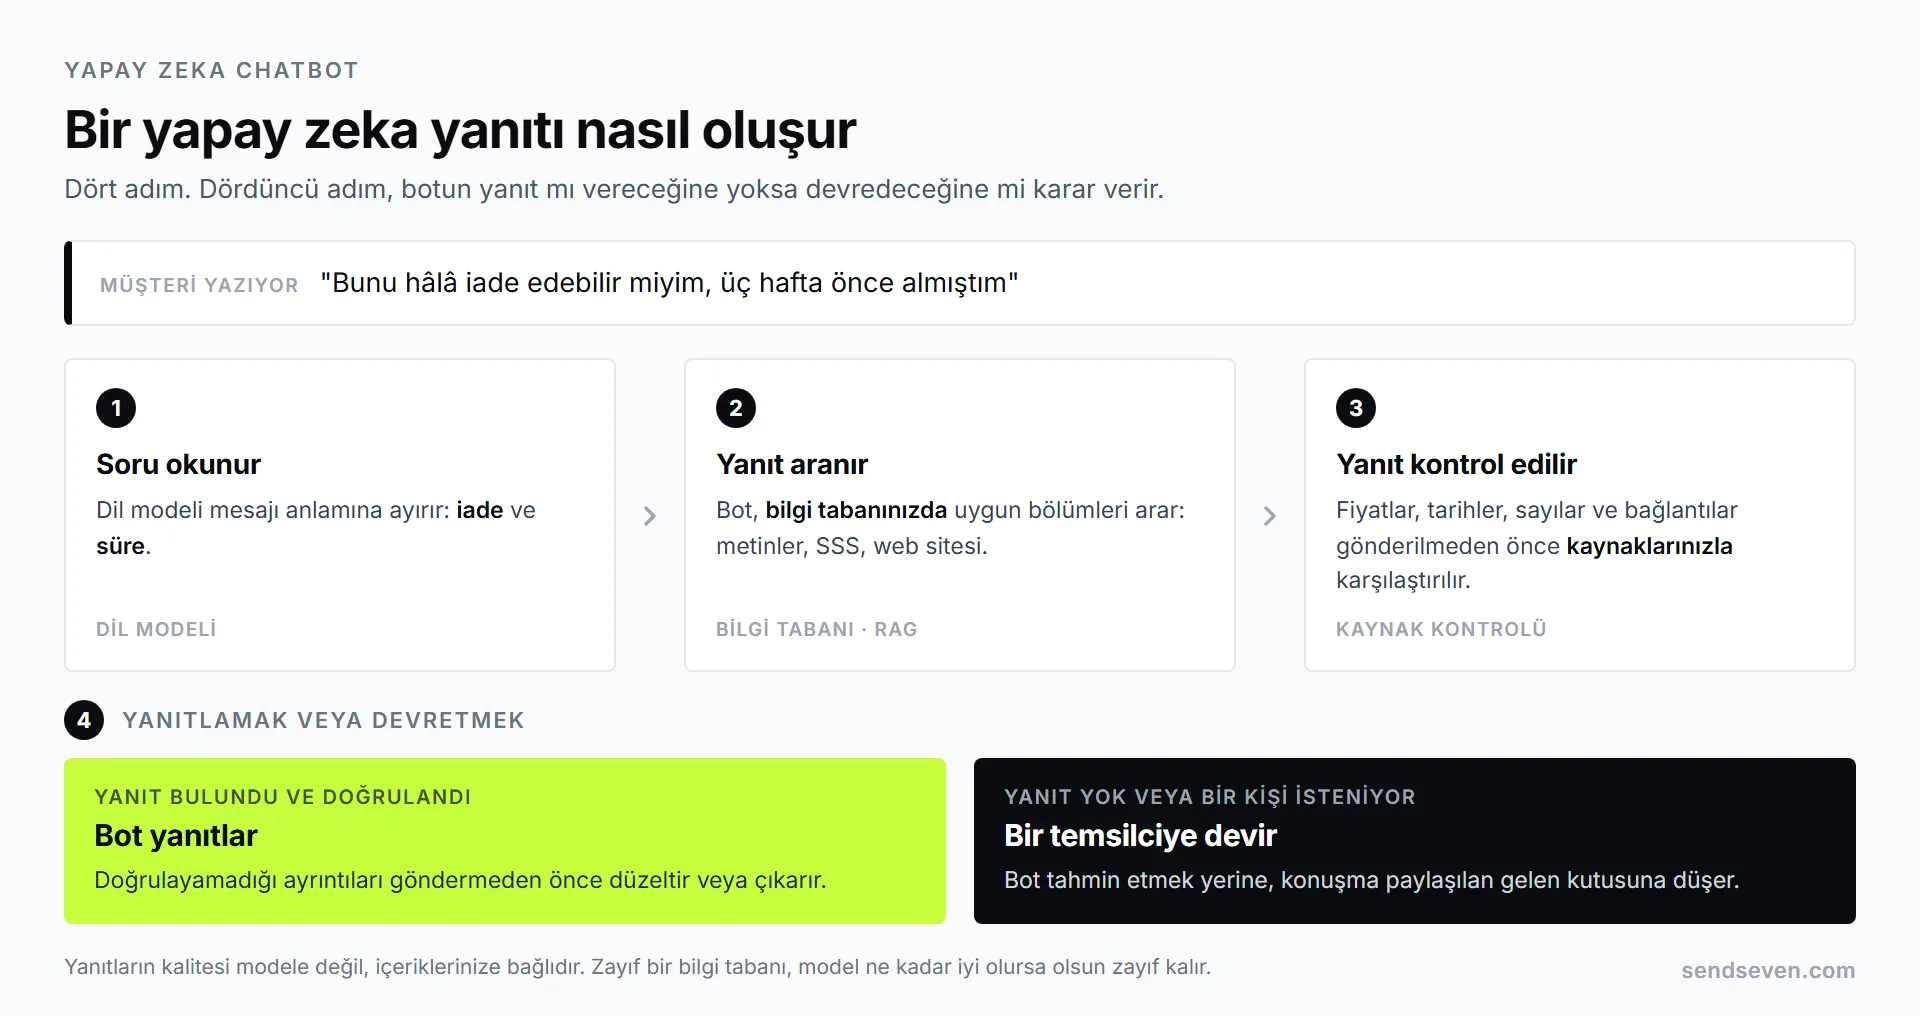
Task: Click the YANIT BULUNDU VE DOĞRULANDI label
Action: pyautogui.click(x=283, y=797)
